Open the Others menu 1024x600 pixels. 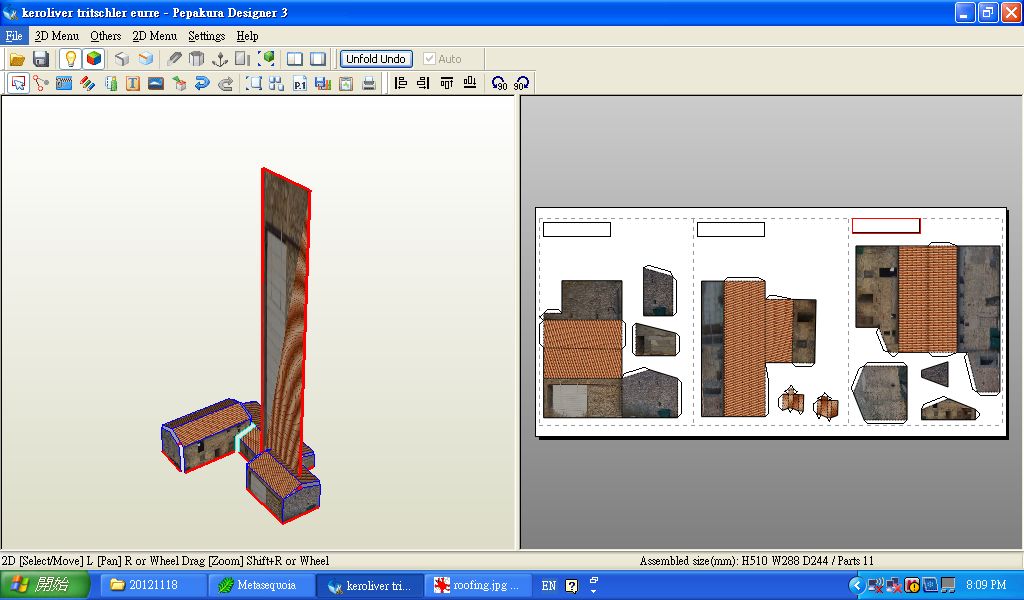(x=105, y=36)
